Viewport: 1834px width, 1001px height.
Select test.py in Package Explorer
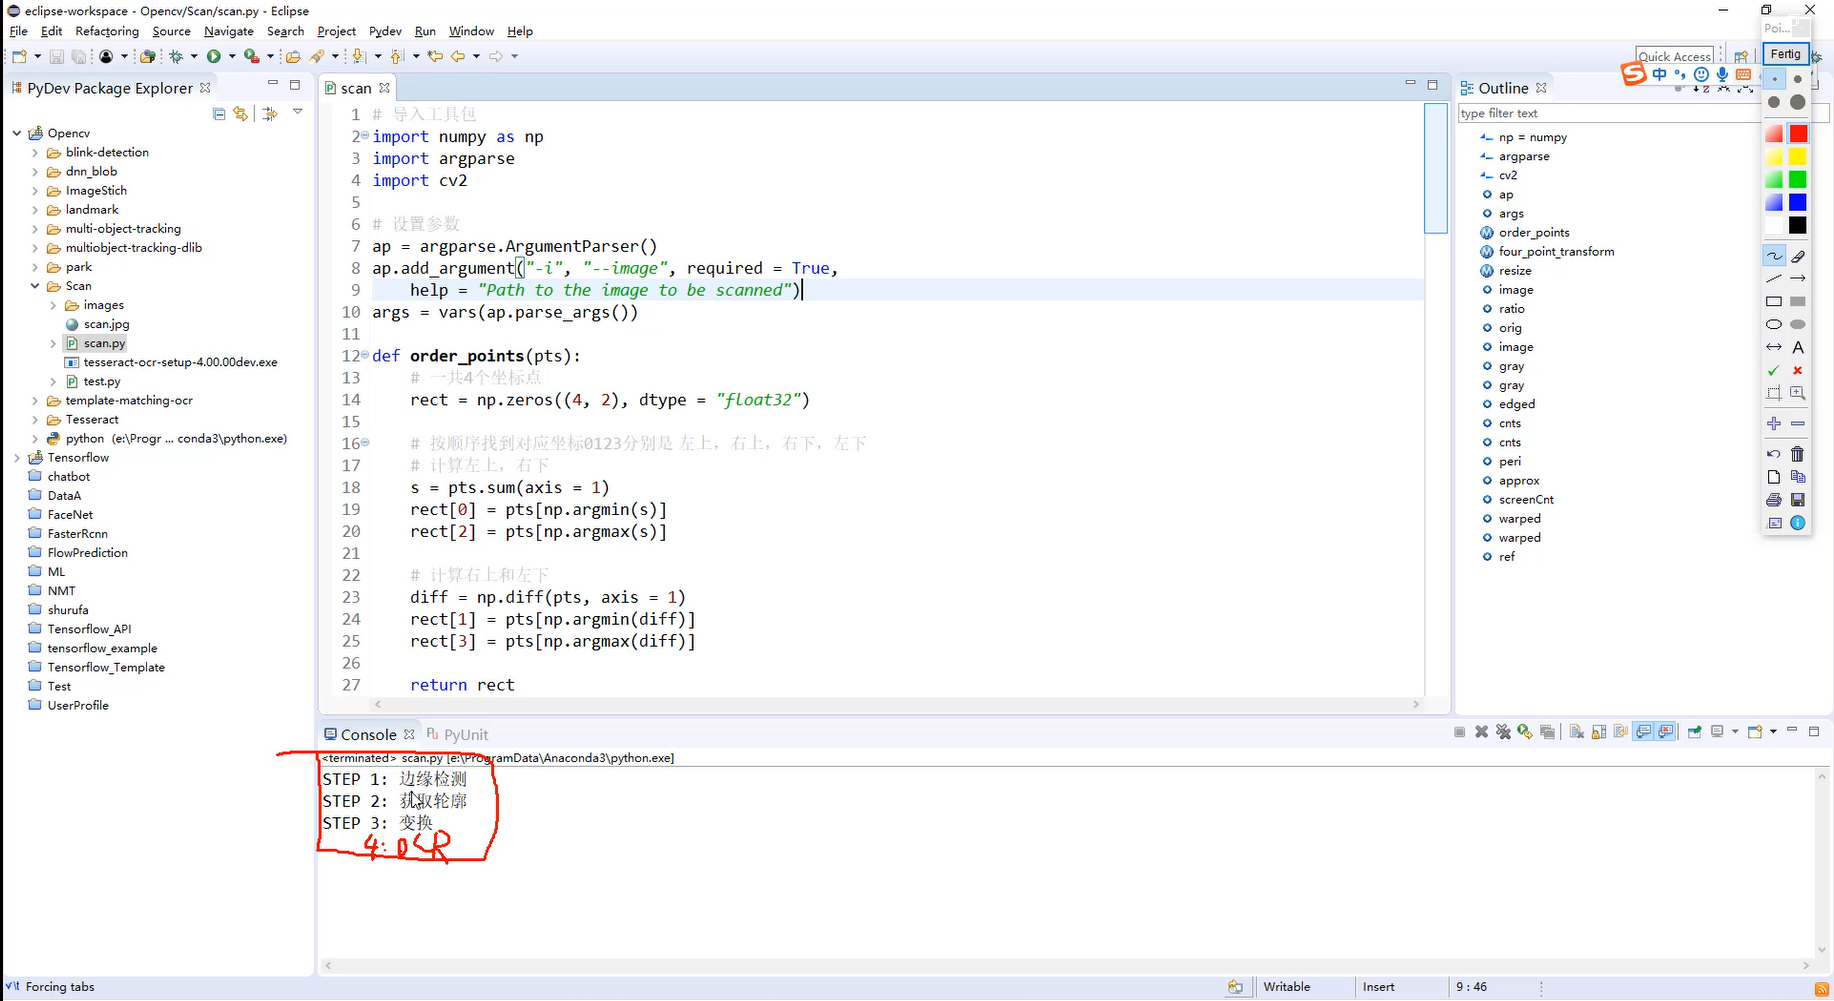[102, 382]
